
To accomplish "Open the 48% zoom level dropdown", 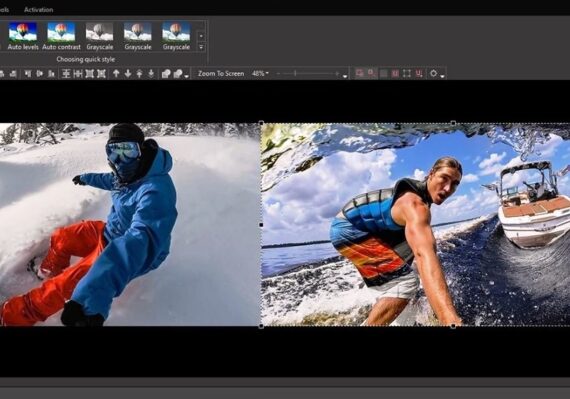I will pyautogui.click(x=260, y=74).
